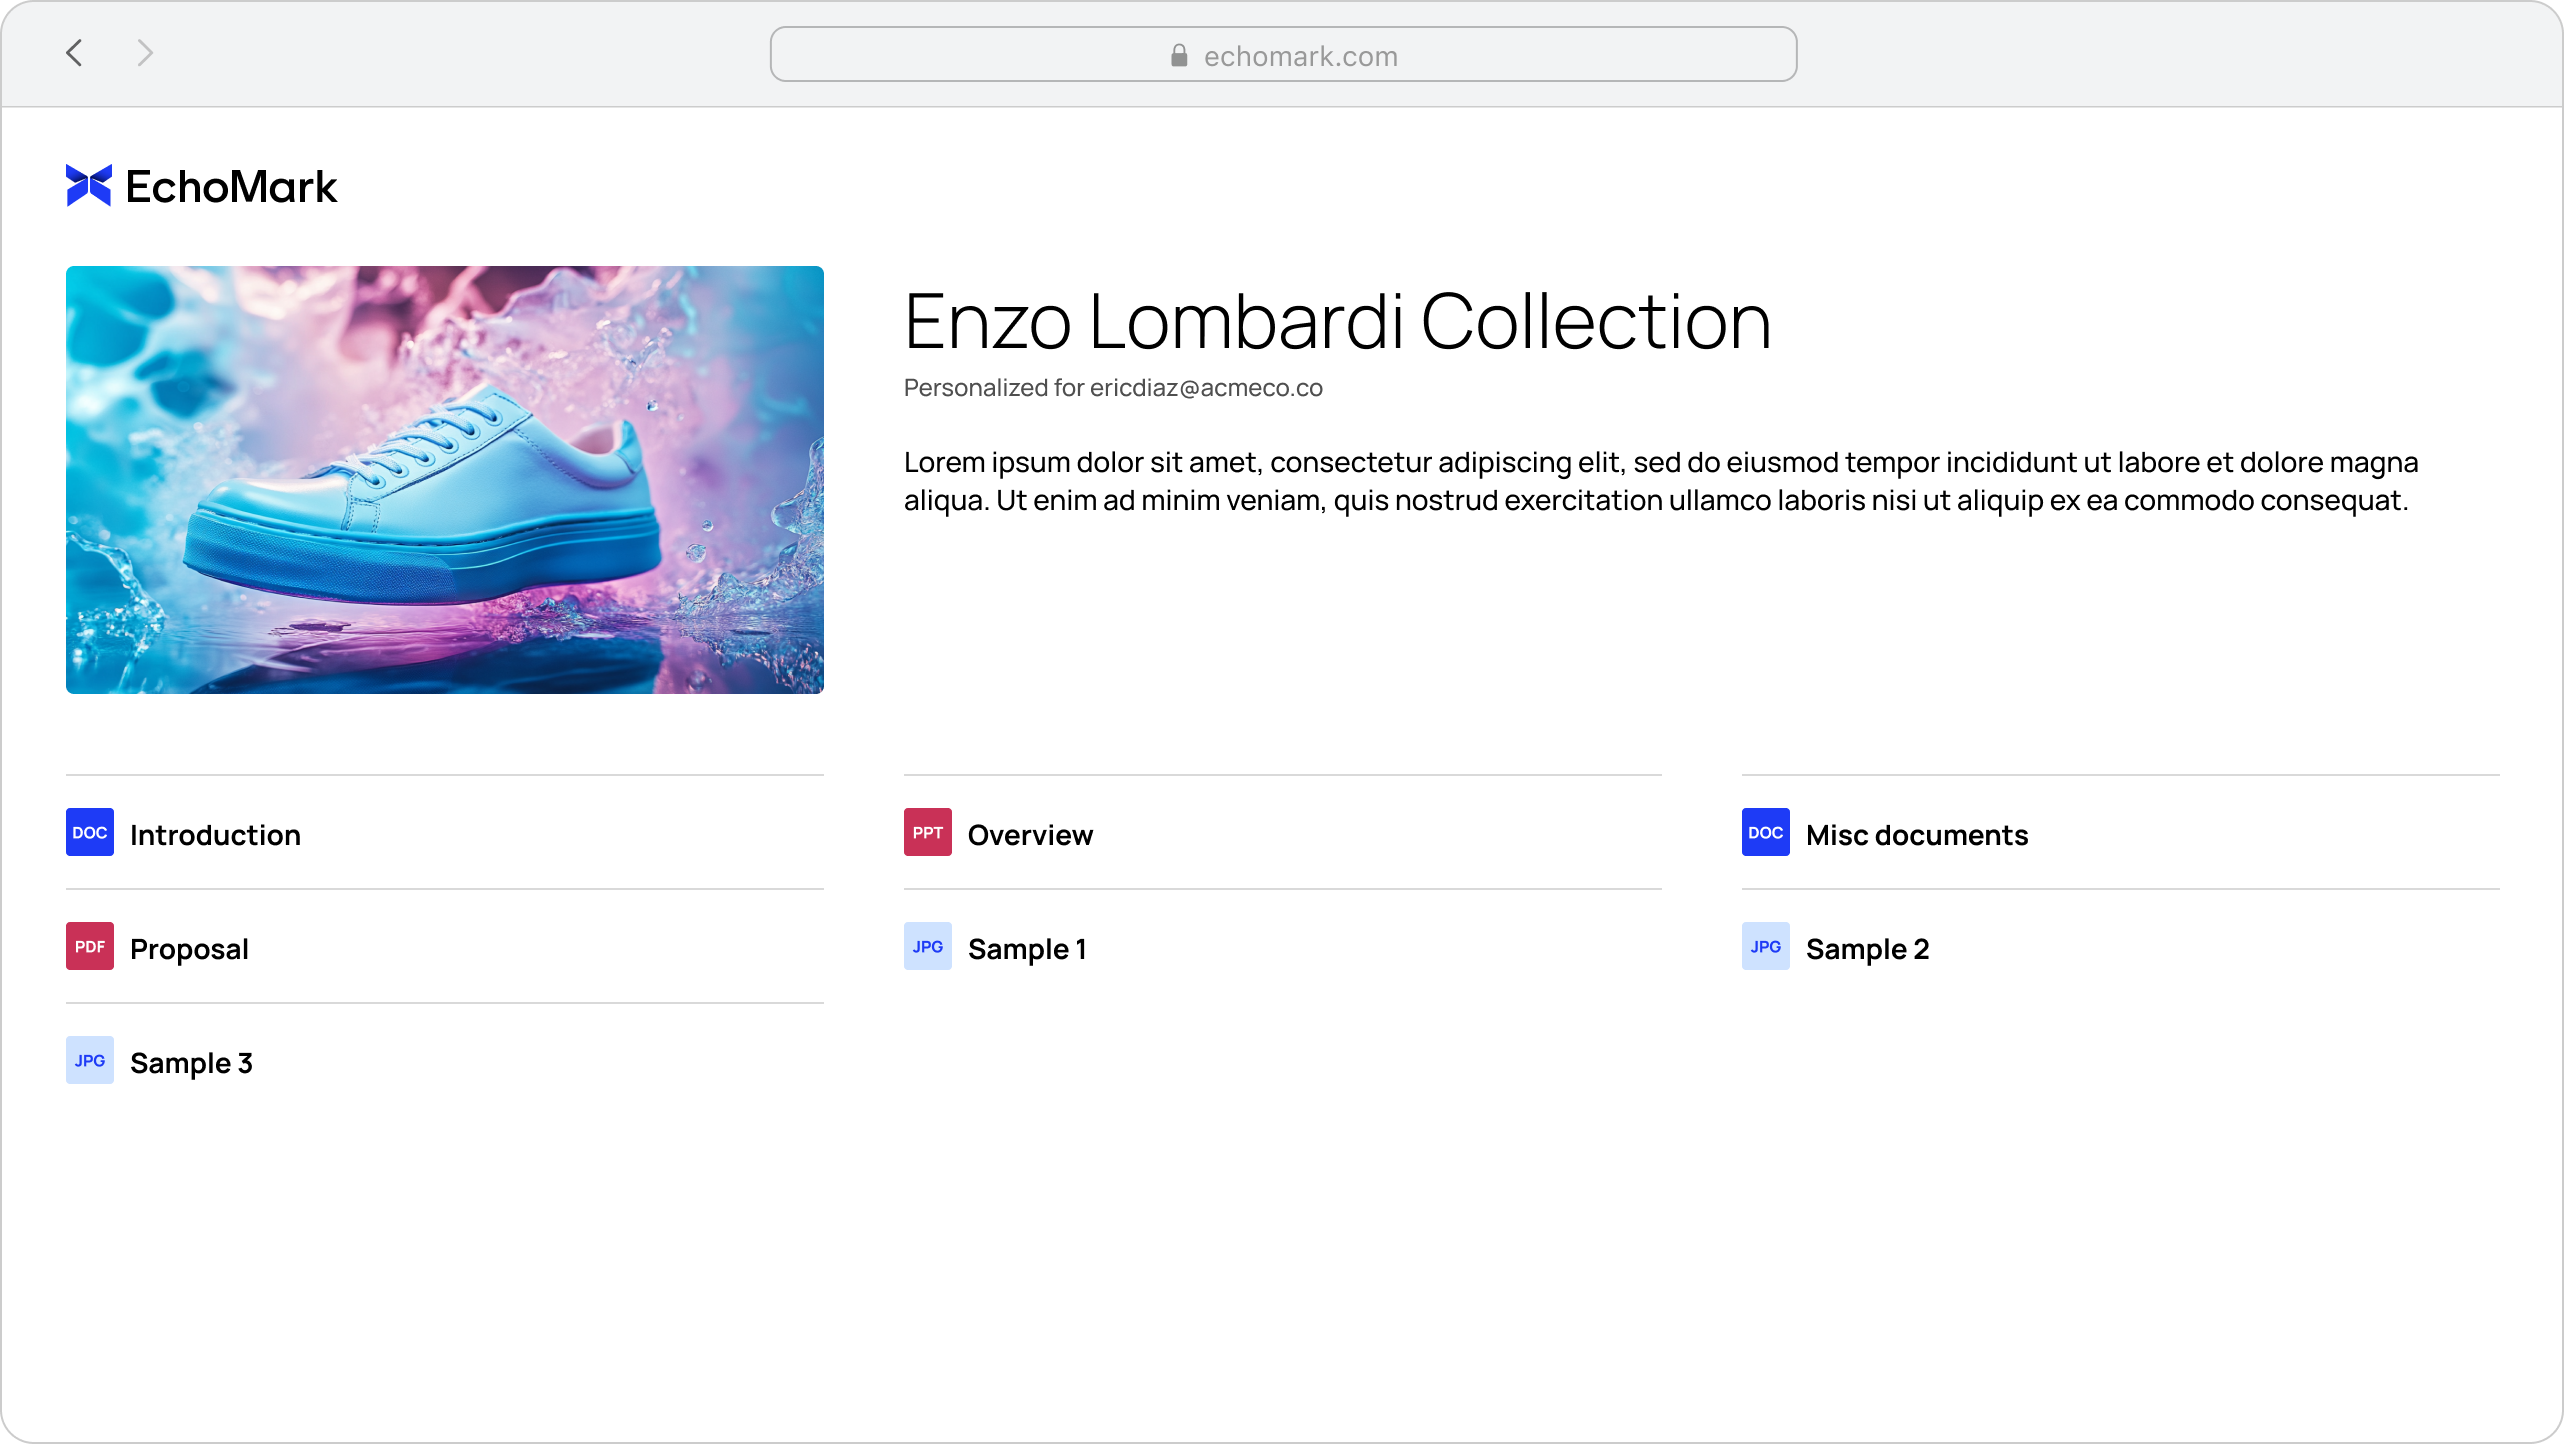Click the EchoMark butterfly logo icon
The height and width of the screenshot is (1444, 2564).
pyautogui.click(x=89, y=186)
